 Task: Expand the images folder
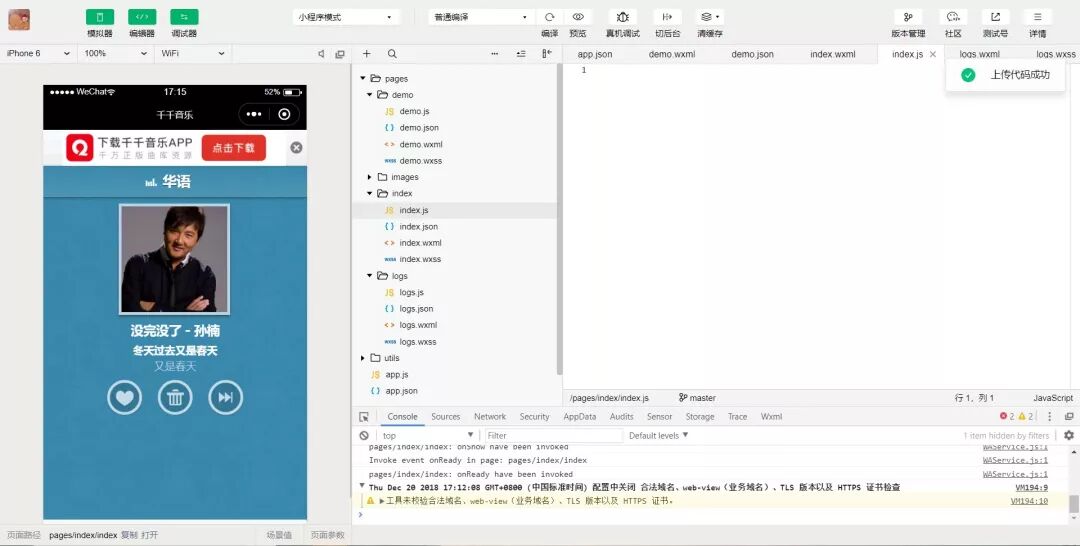(370, 177)
